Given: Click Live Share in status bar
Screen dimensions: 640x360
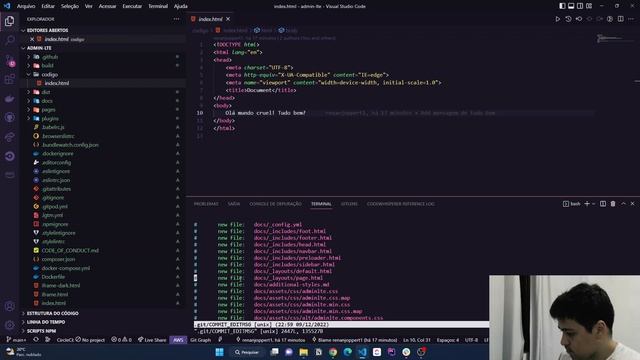Looking at the screenshot, I should [x=152, y=340].
